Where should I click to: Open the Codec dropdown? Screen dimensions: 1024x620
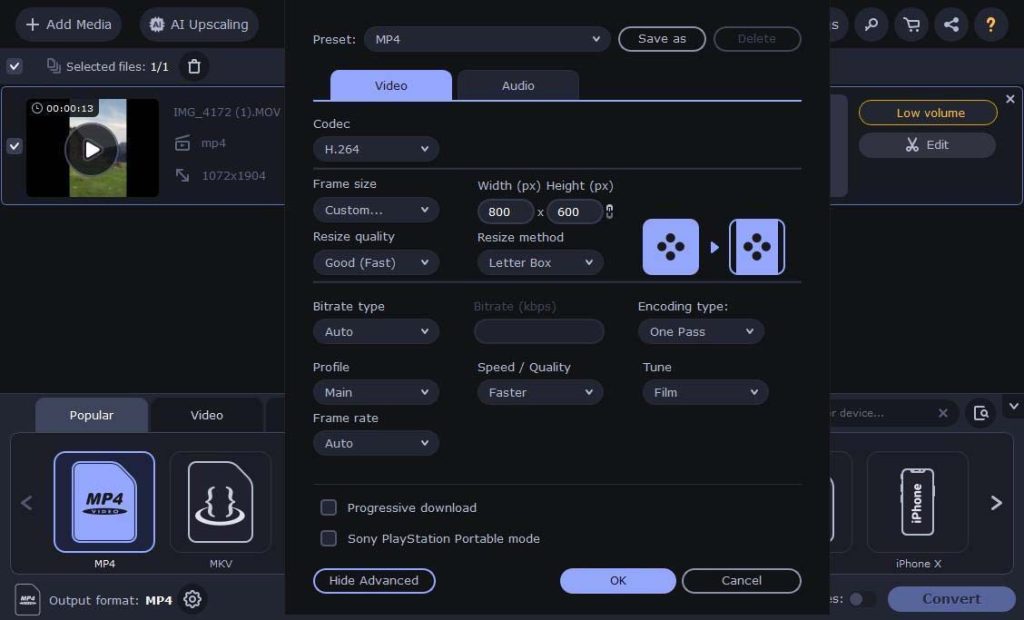[x=375, y=148]
